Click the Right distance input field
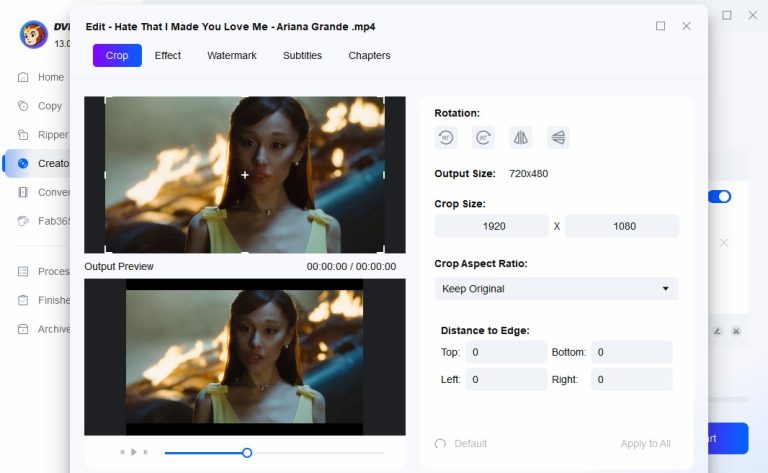This screenshot has width=768, height=473. point(631,379)
